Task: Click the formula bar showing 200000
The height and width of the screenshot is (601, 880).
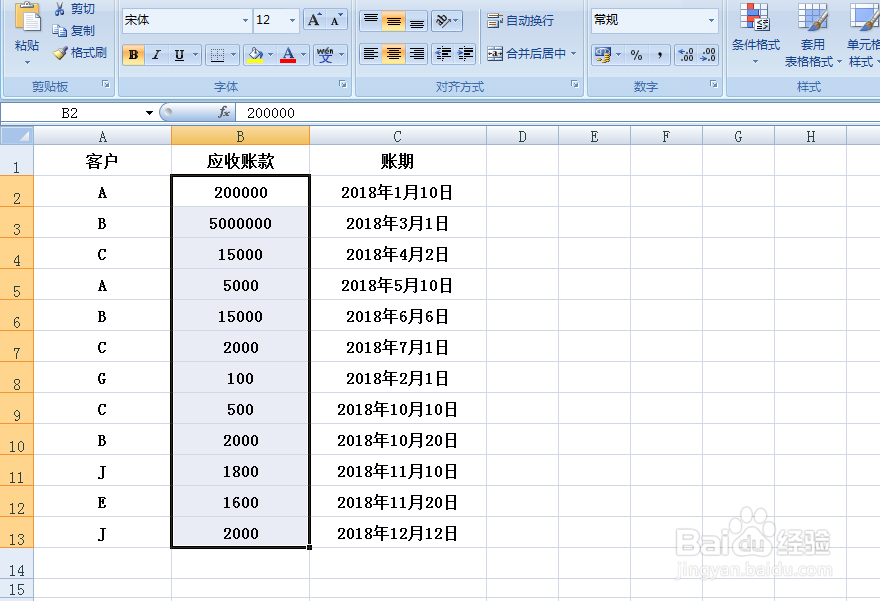Action: tap(558, 113)
